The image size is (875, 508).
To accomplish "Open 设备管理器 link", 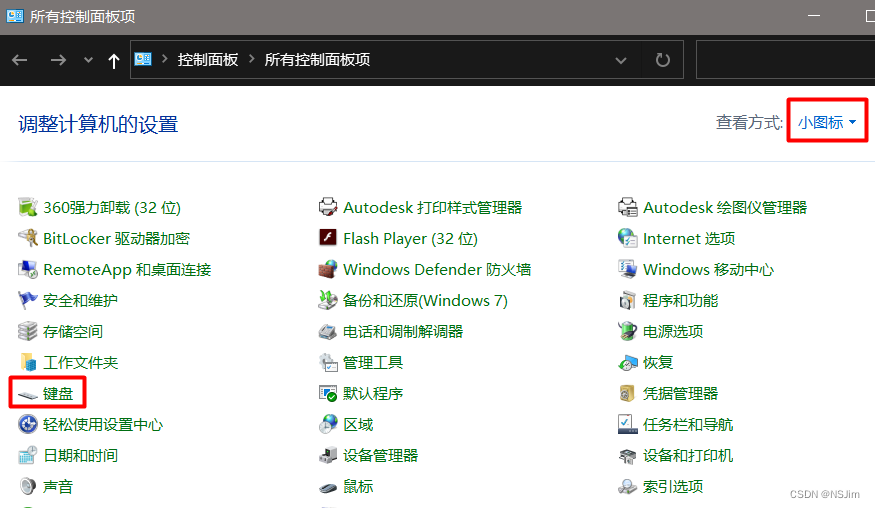I will 380,456.
